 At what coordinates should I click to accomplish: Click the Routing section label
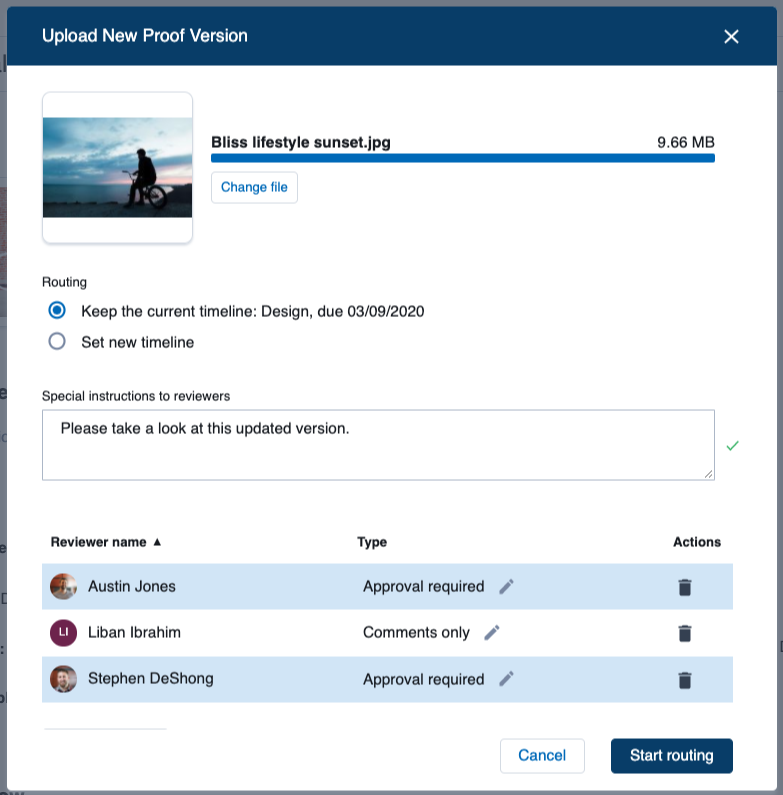click(64, 282)
